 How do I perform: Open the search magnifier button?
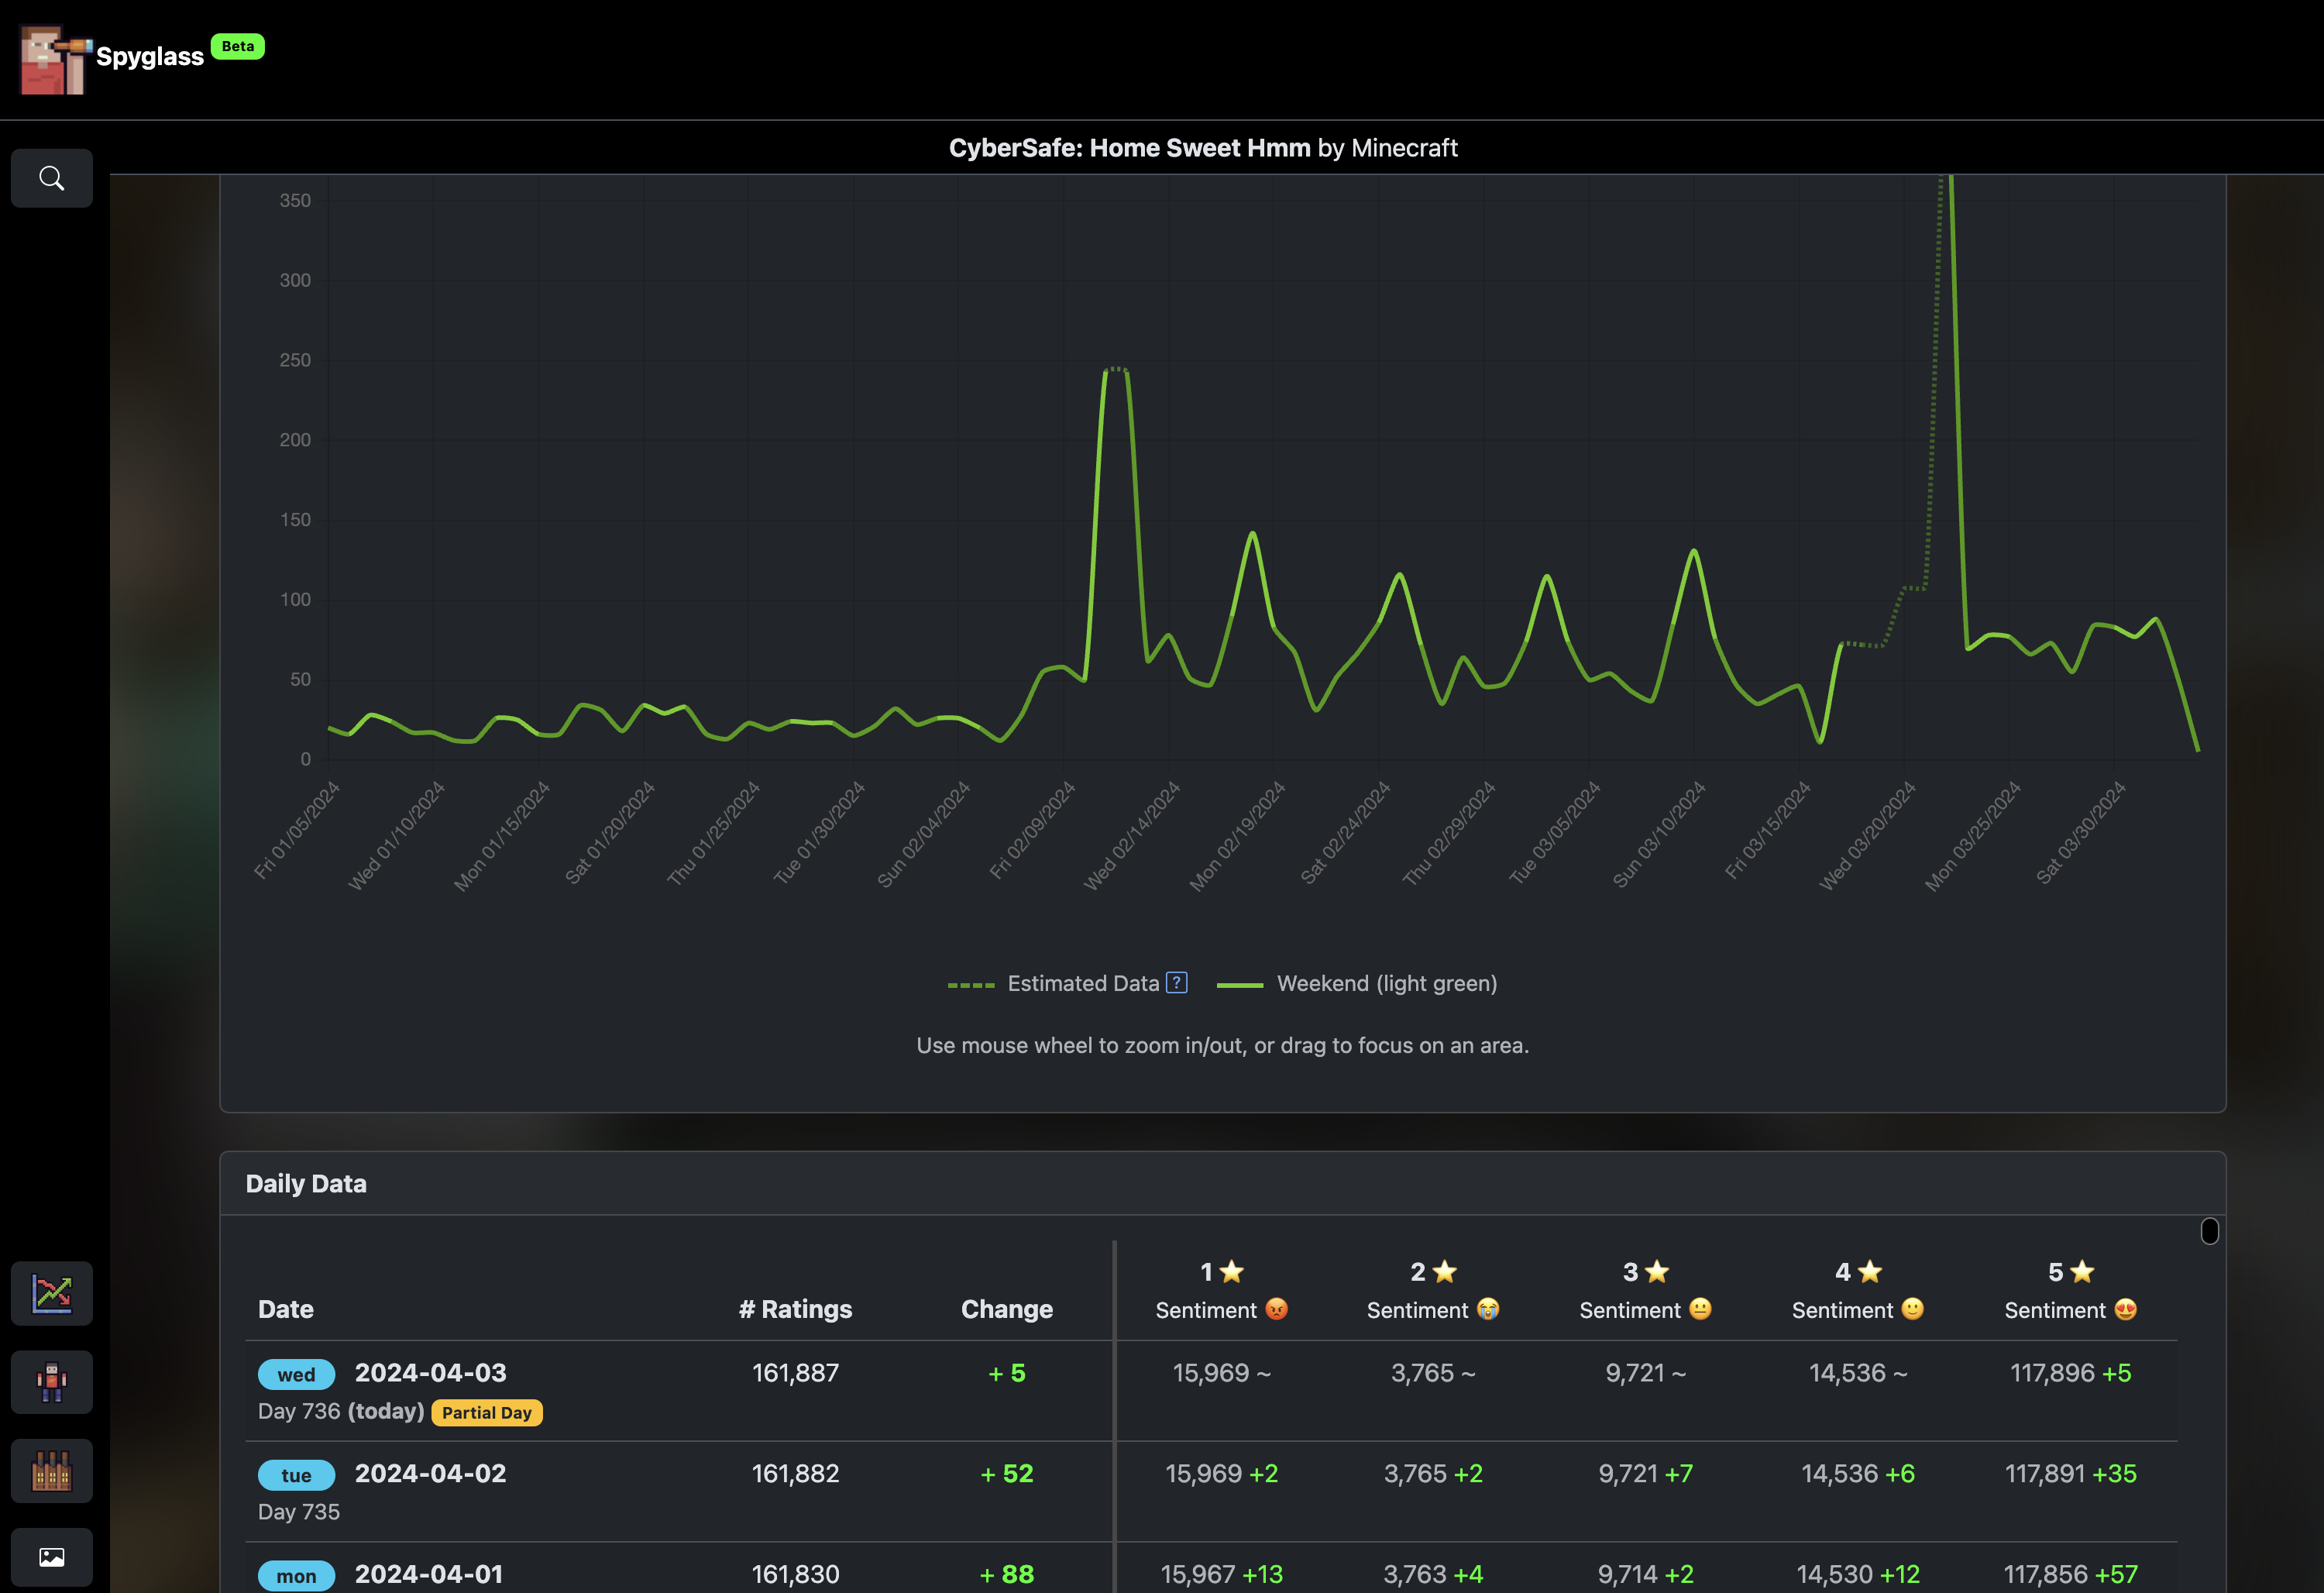52,178
